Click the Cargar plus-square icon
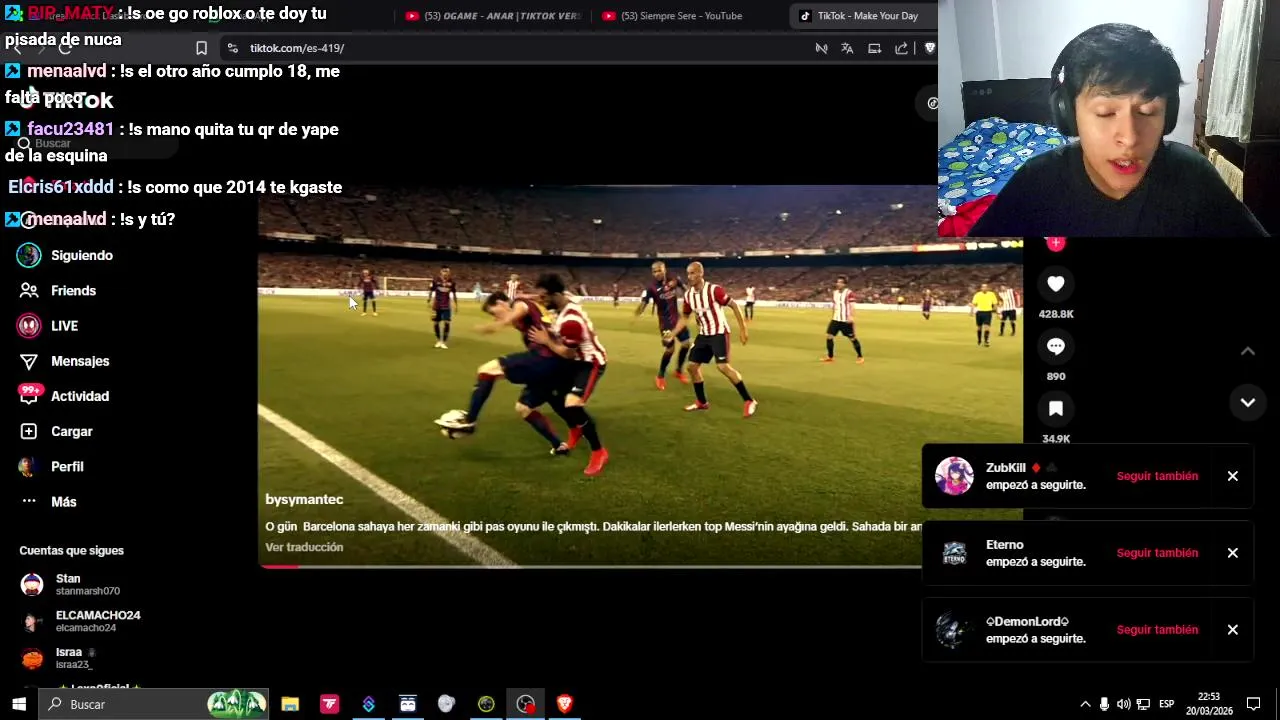Screen dimensions: 1280x720 [29, 431]
